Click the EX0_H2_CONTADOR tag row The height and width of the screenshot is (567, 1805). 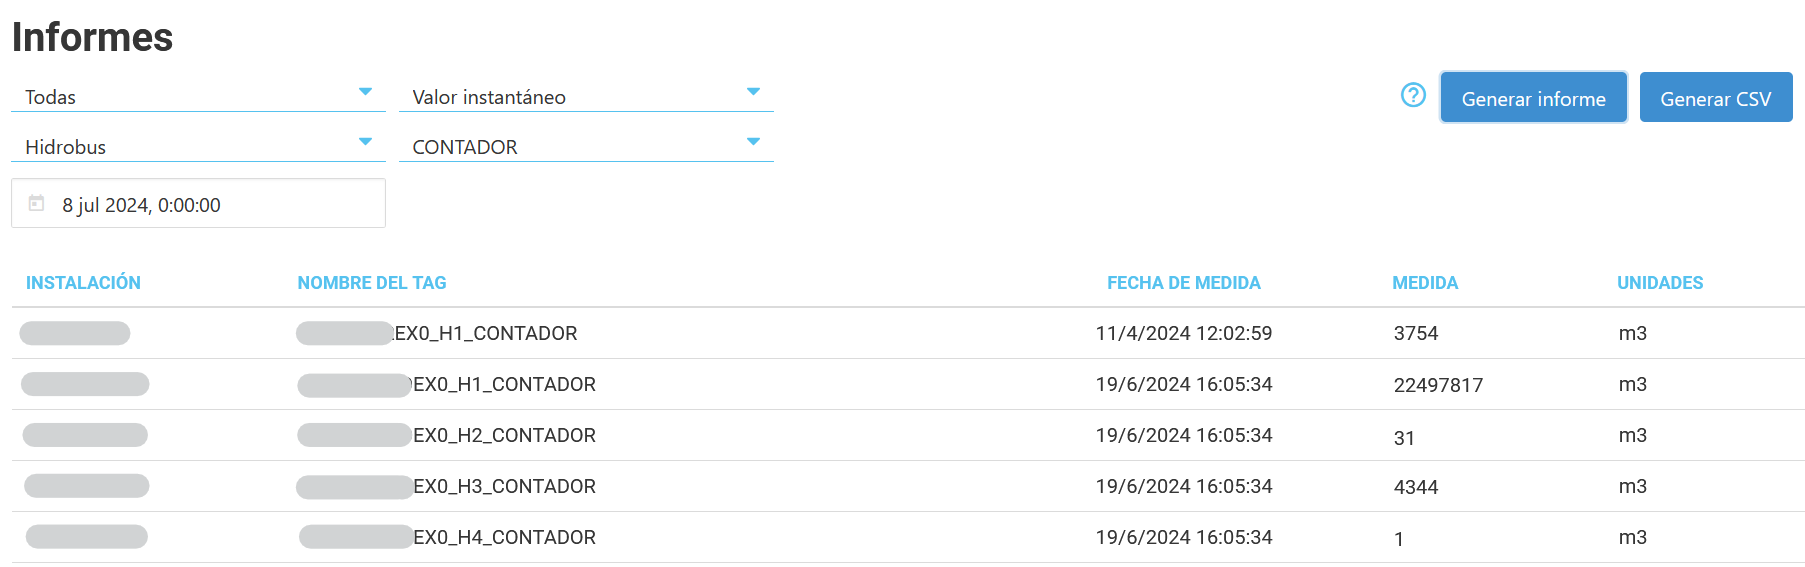tap(504, 436)
